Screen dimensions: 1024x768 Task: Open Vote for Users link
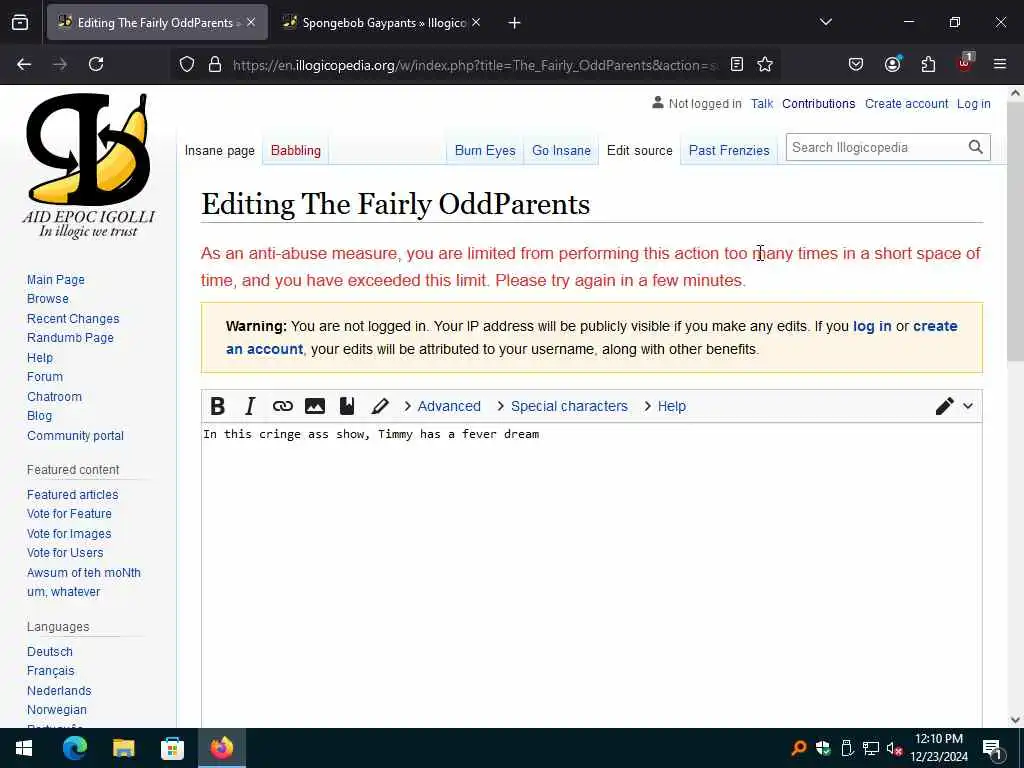pos(65,552)
